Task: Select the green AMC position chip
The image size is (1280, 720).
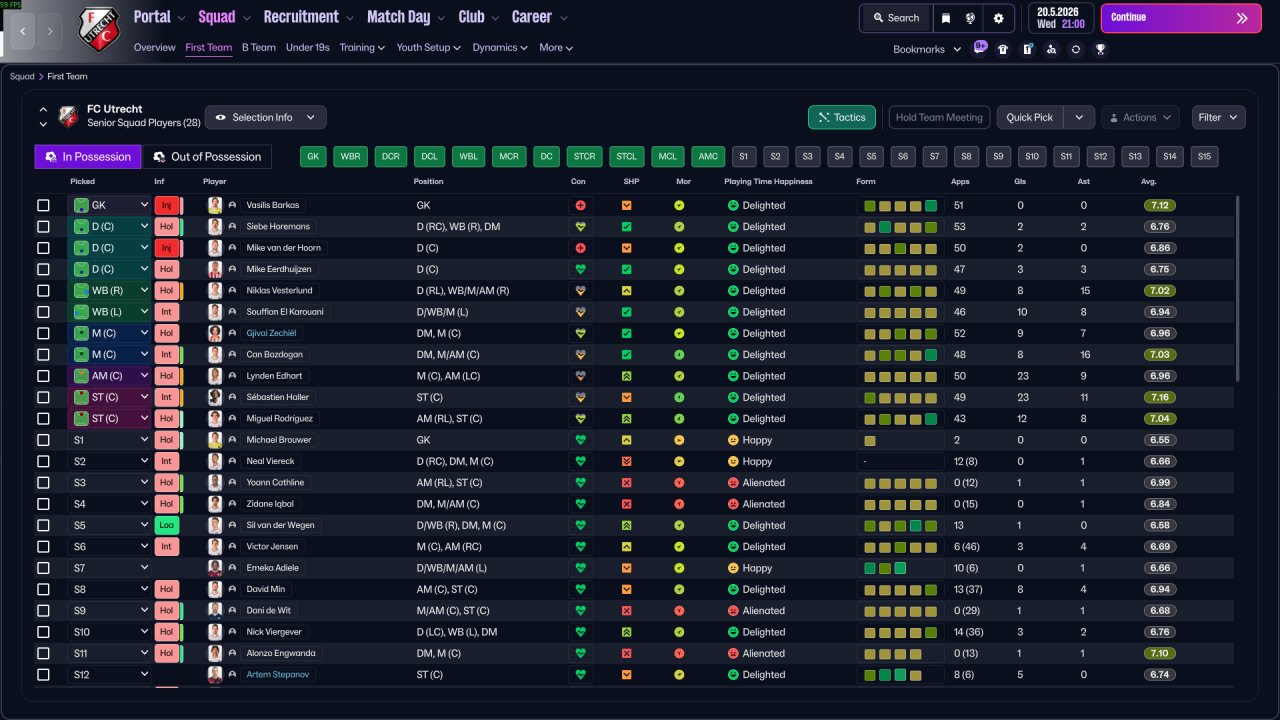Action: click(x=708, y=156)
